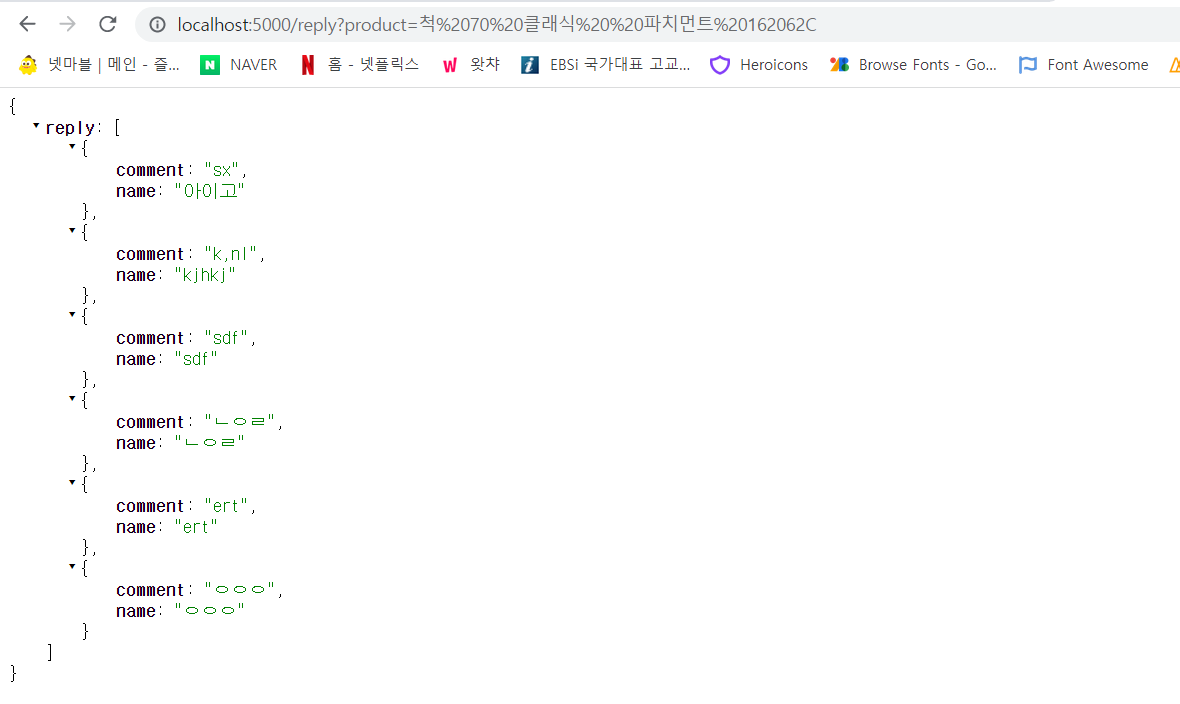Collapse the object containing comment "k,nl"
This screenshot has width=1180, height=704.
(x=72, y=230)
